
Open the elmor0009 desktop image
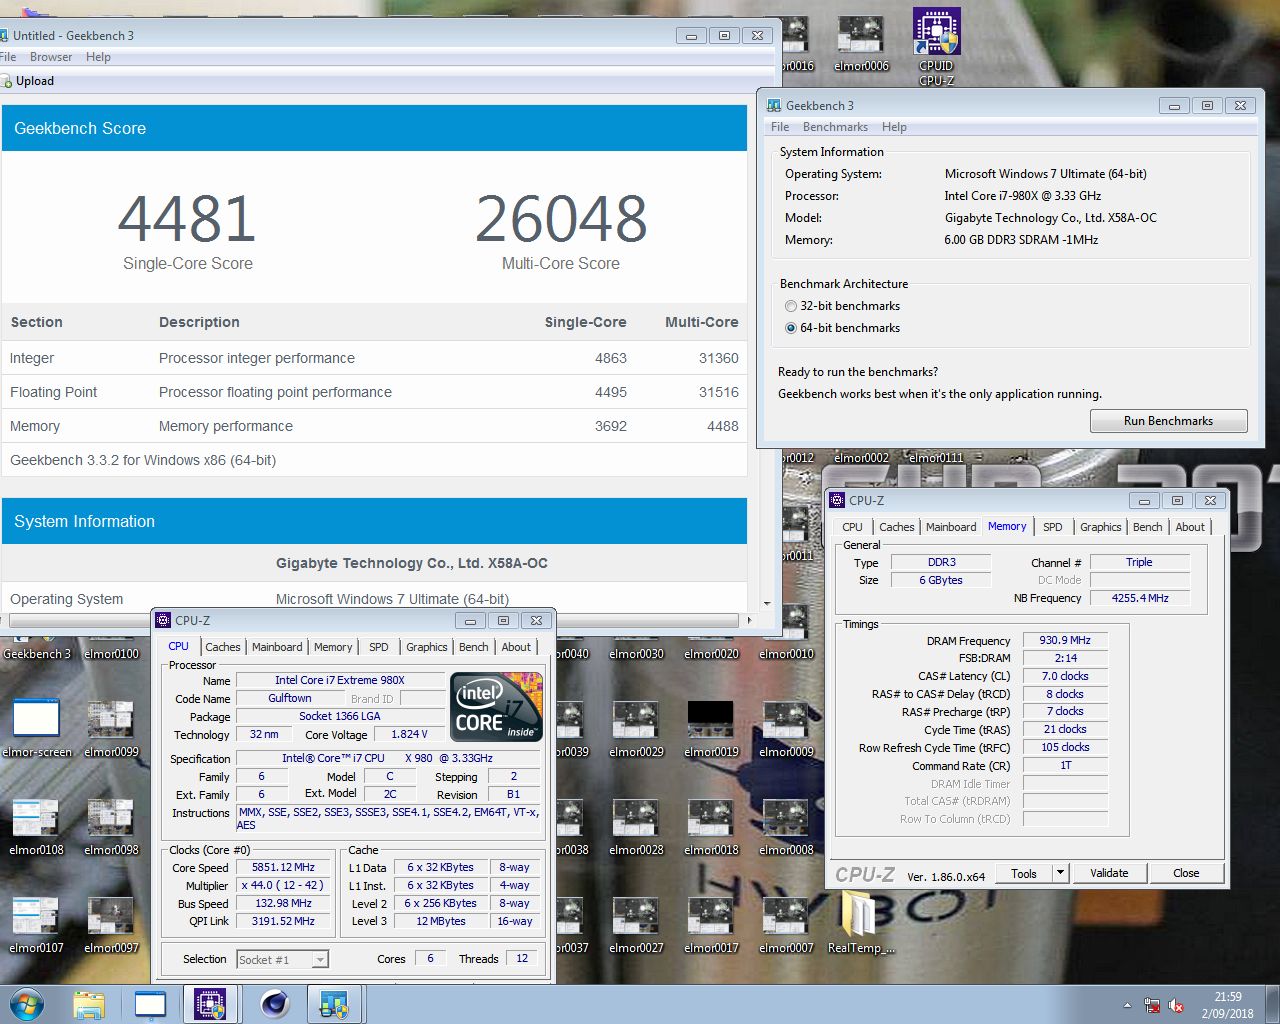[x=786, y=727]
